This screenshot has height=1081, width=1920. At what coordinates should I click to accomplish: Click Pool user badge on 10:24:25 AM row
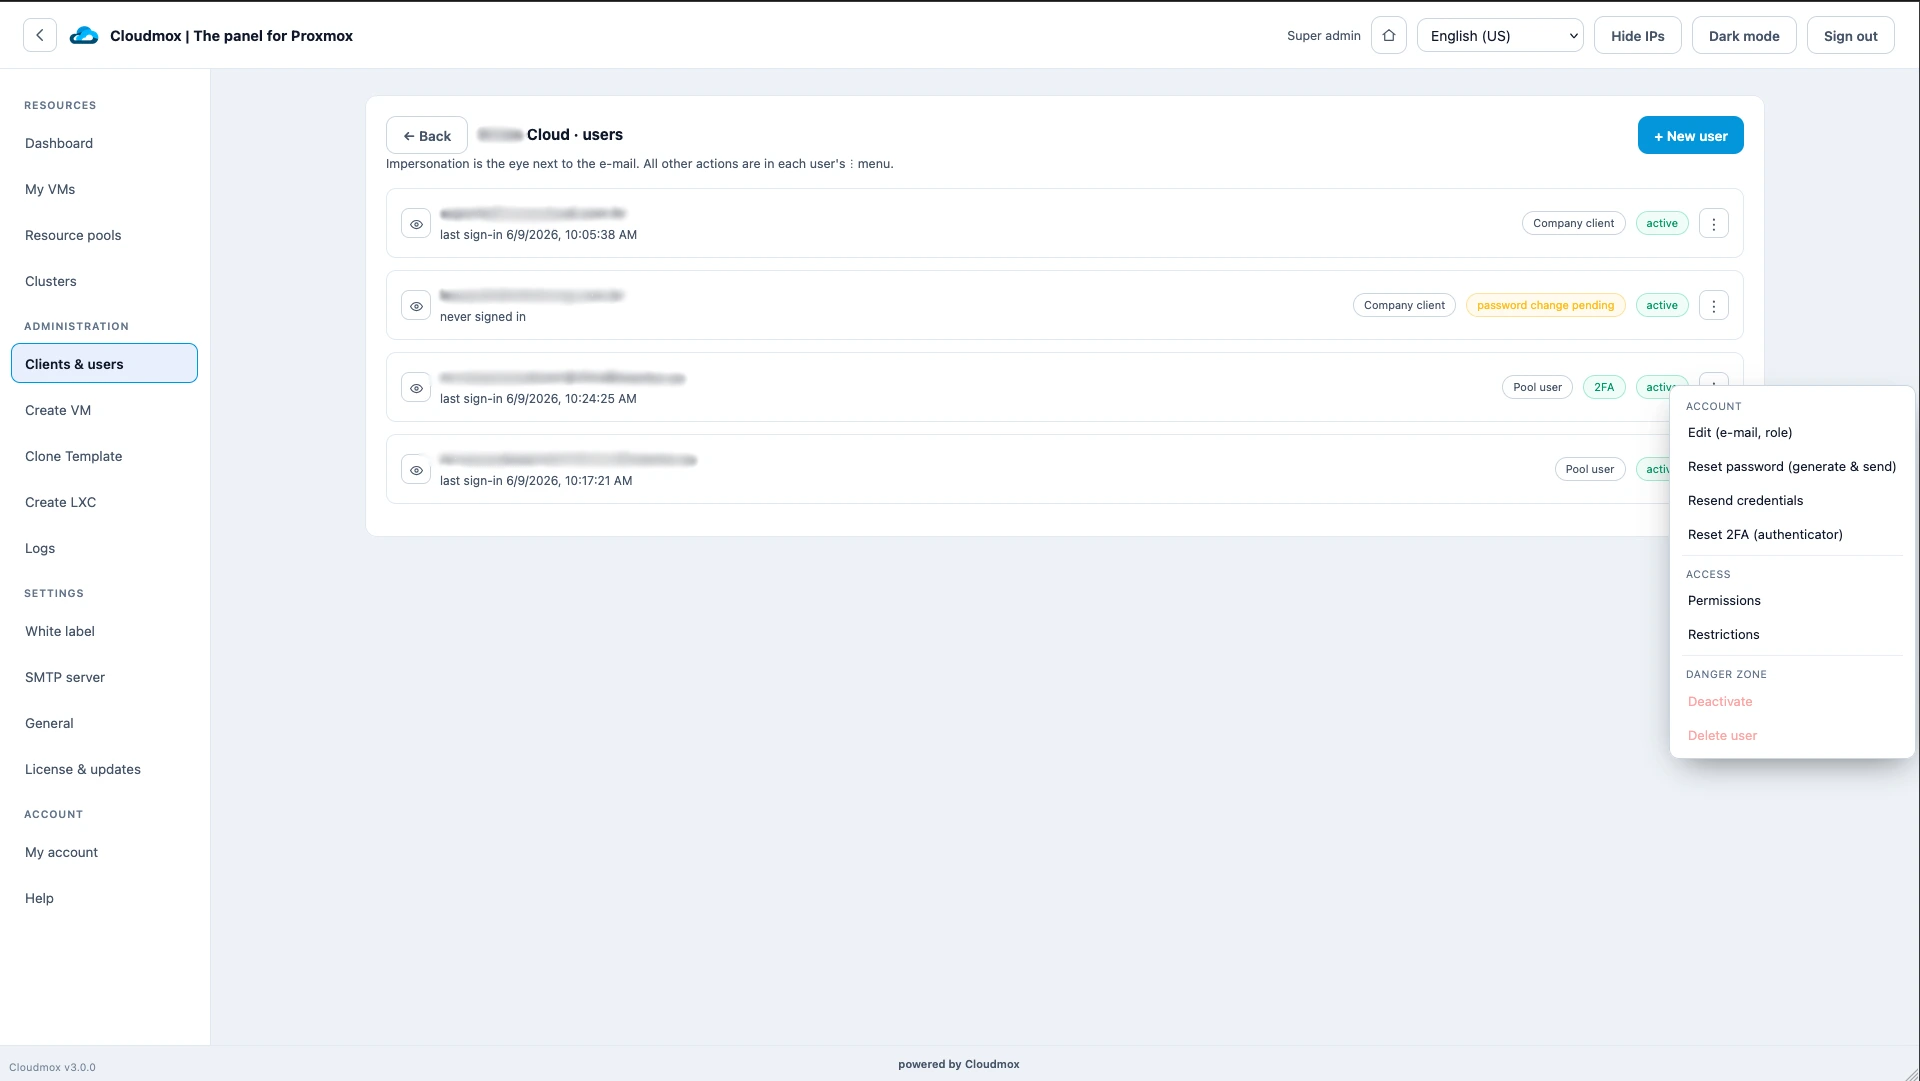click(x=1537, y=388)
